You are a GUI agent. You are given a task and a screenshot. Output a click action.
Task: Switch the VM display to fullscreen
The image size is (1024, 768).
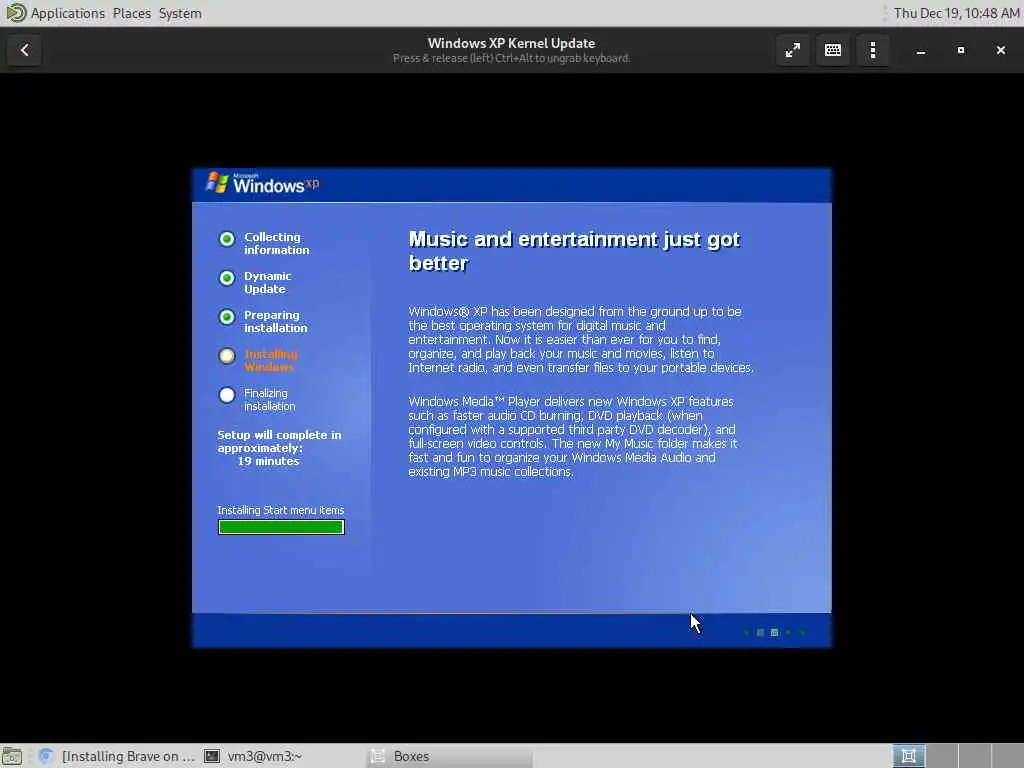[x=792, y=50]
